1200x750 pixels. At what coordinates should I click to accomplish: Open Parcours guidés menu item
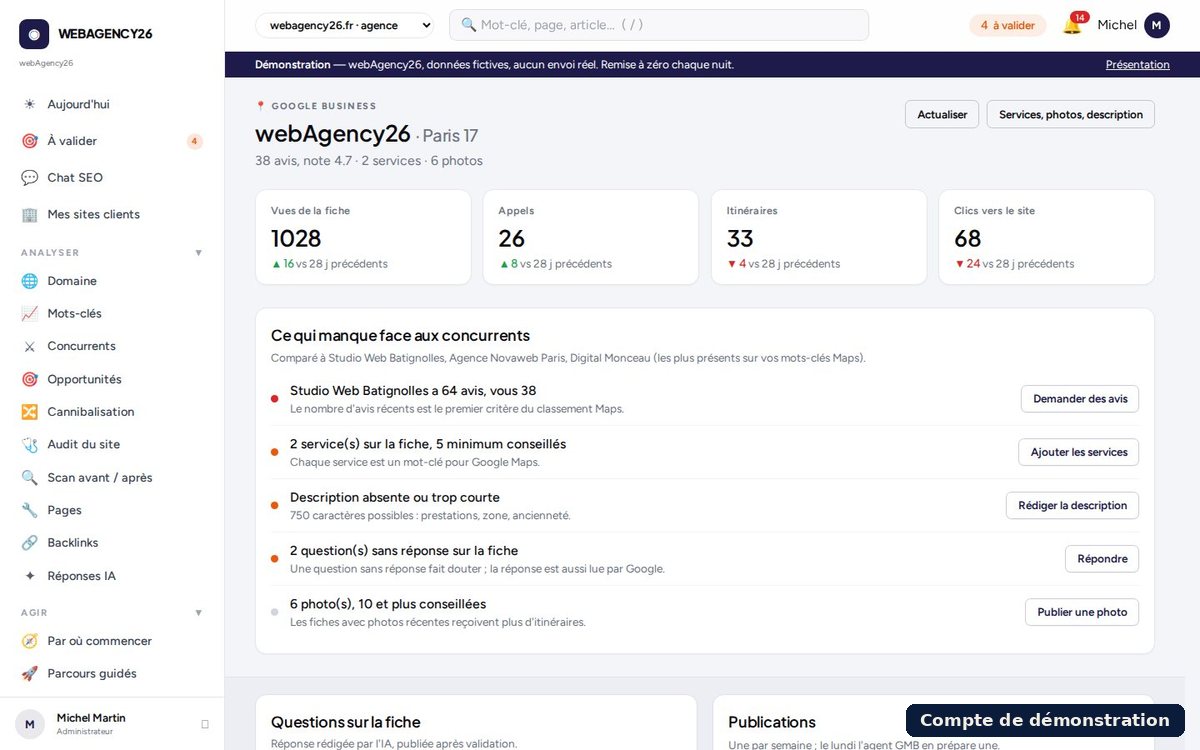point(112,674)
